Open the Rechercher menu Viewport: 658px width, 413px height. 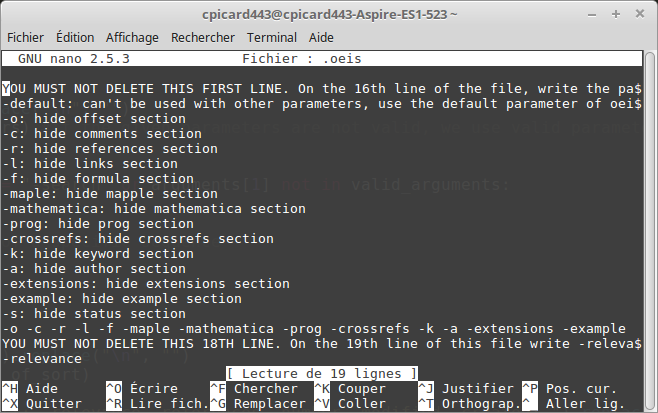click(x=203, y=37)
